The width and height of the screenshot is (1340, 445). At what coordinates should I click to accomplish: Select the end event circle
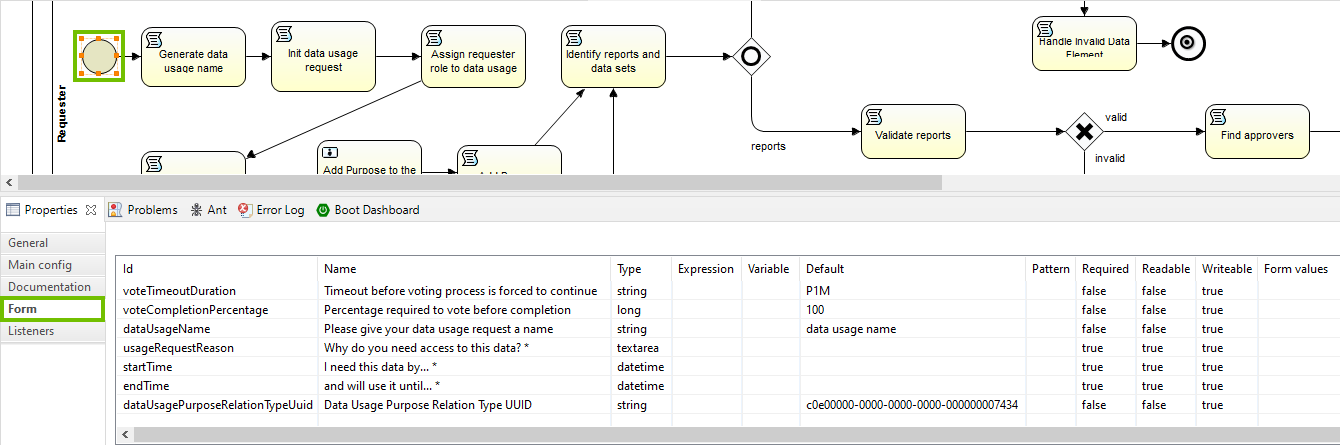pyautogui.click(x=1187, y=42)
